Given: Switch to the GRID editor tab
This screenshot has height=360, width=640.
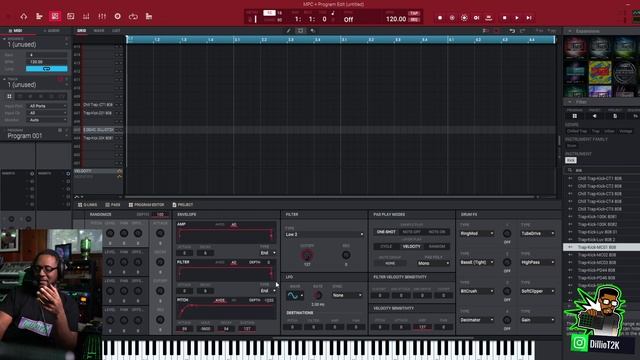Looking at the screenshot, I should click(x=82, y=31).
